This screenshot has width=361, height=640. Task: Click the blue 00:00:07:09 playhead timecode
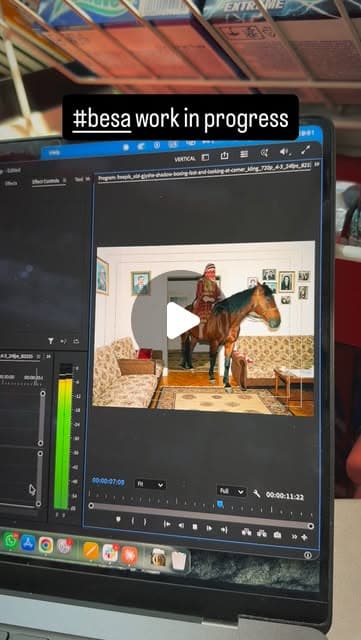point(108,482)
